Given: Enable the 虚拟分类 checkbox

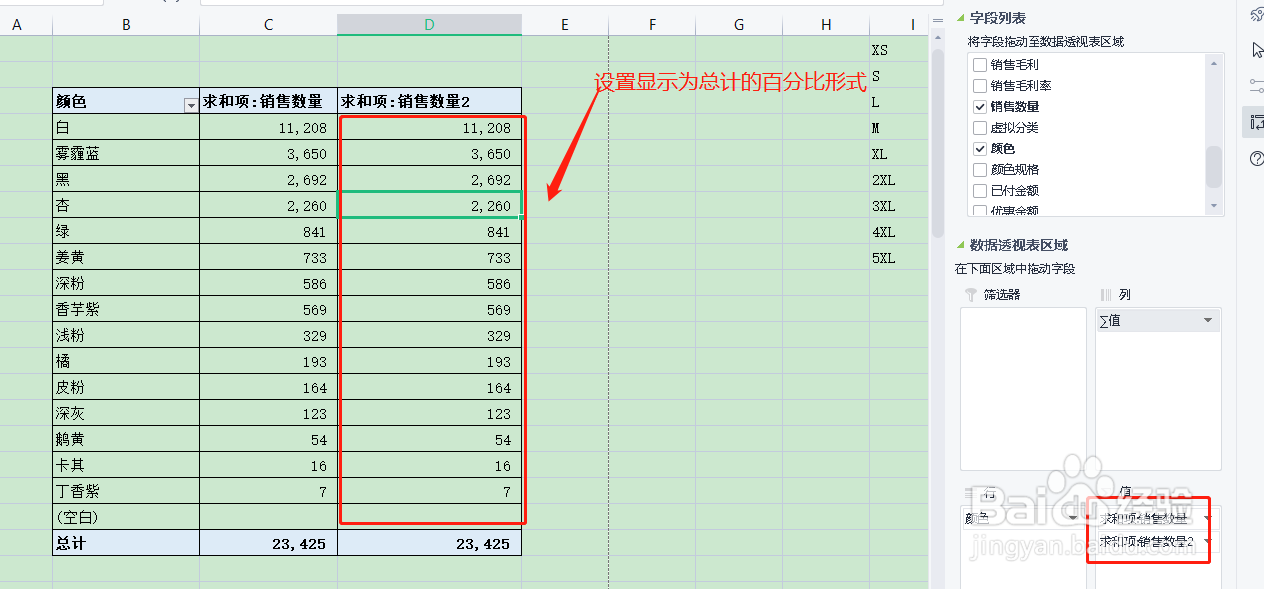Looking at the screenshot, I should point(979,126).
